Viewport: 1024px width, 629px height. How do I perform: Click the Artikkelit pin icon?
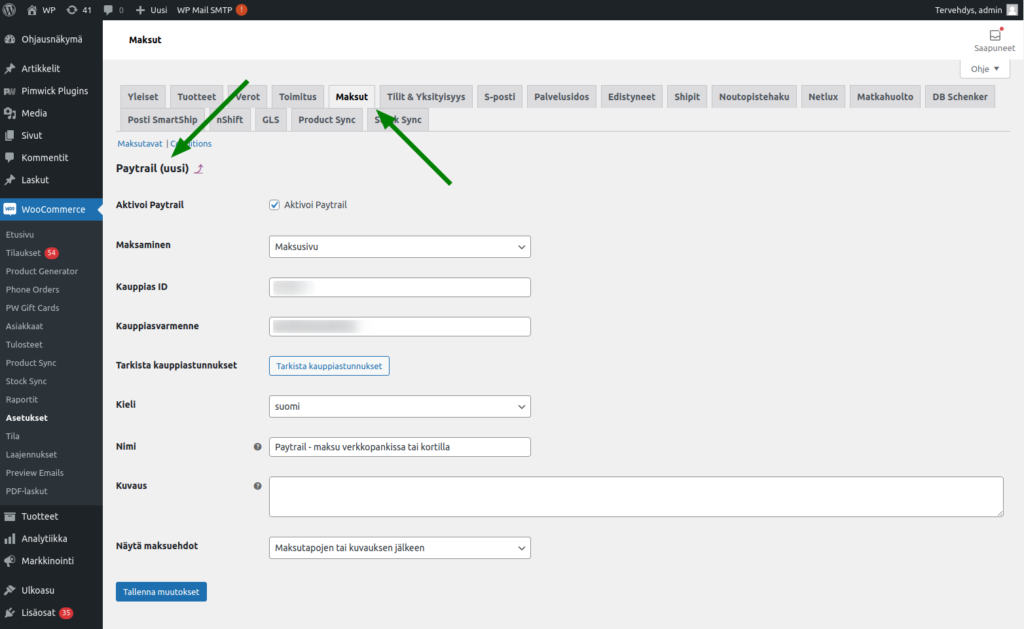click(x=10, y=69)
